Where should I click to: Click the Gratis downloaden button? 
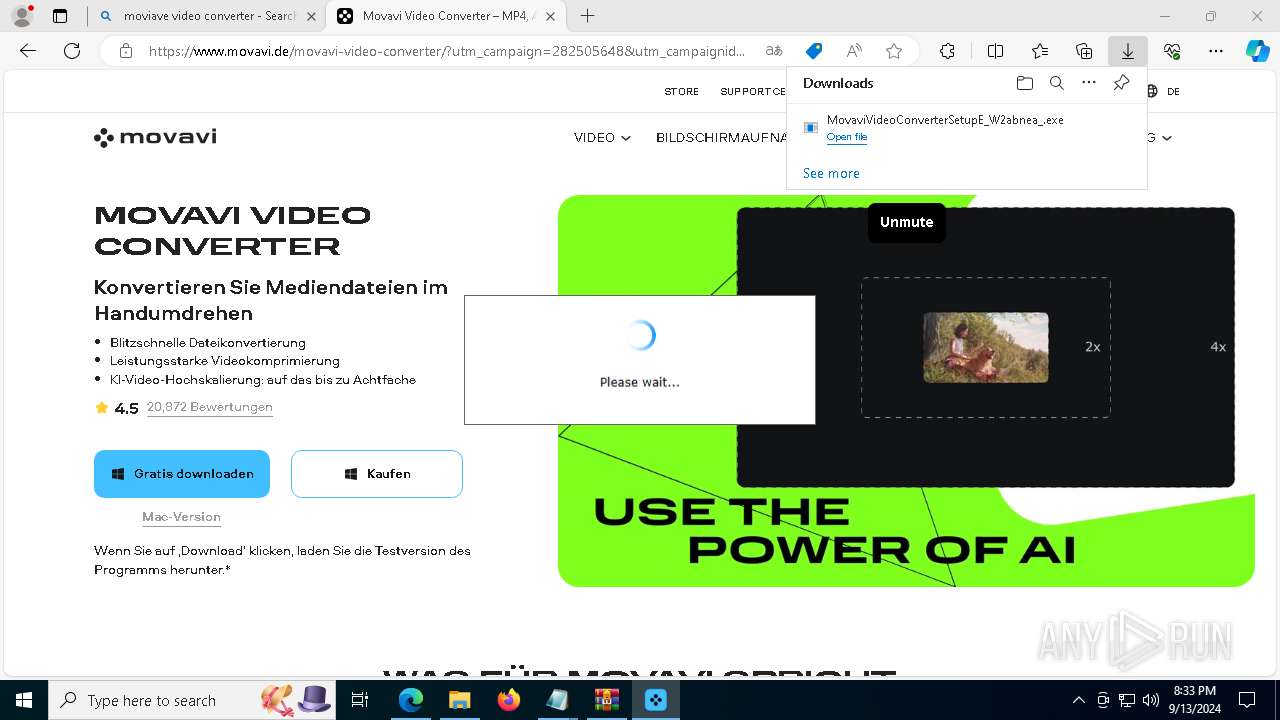pyautogui.click(x=182, y=474)
